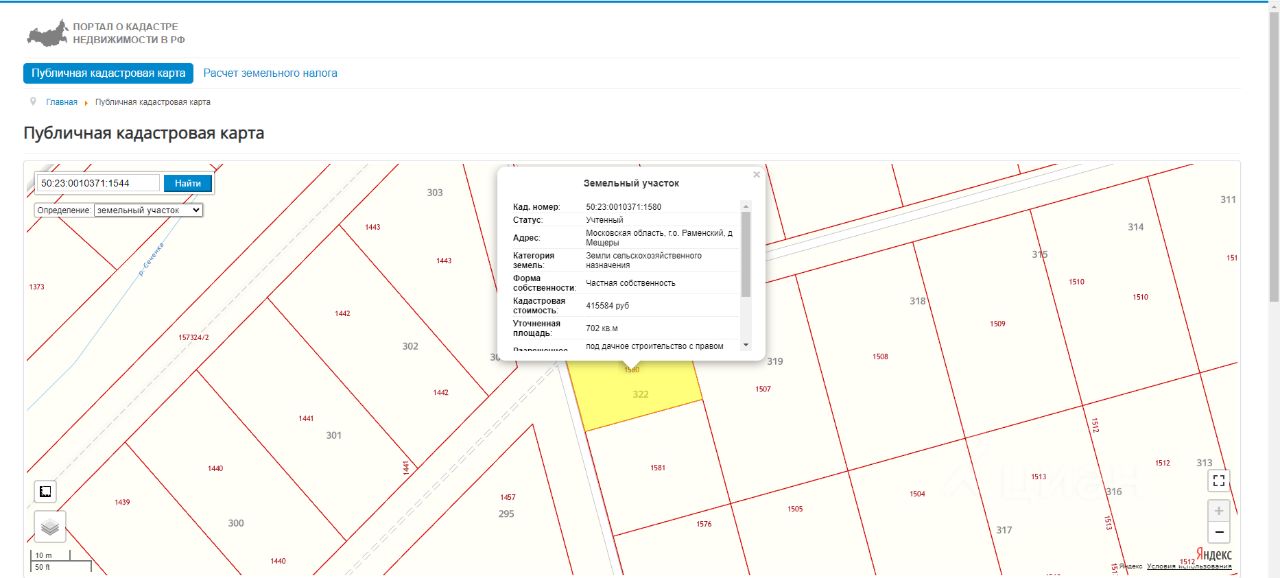Click the location pin icon in breadcrumbs
This screenshot has width=1280, height=578.
pos(33,101)
